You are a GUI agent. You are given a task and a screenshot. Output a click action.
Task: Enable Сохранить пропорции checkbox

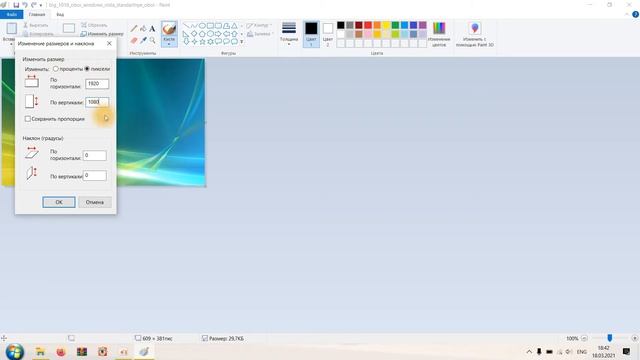tap(27, 119)
